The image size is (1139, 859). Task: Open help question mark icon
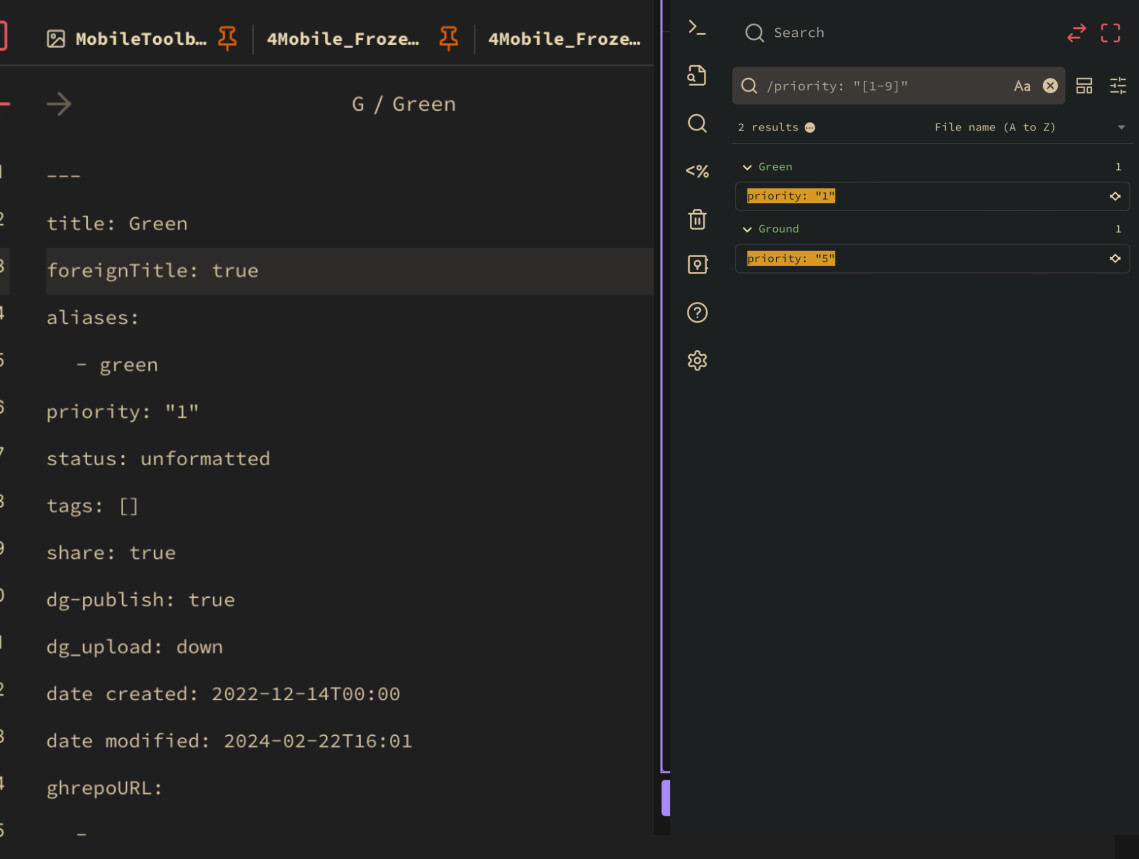697,312
